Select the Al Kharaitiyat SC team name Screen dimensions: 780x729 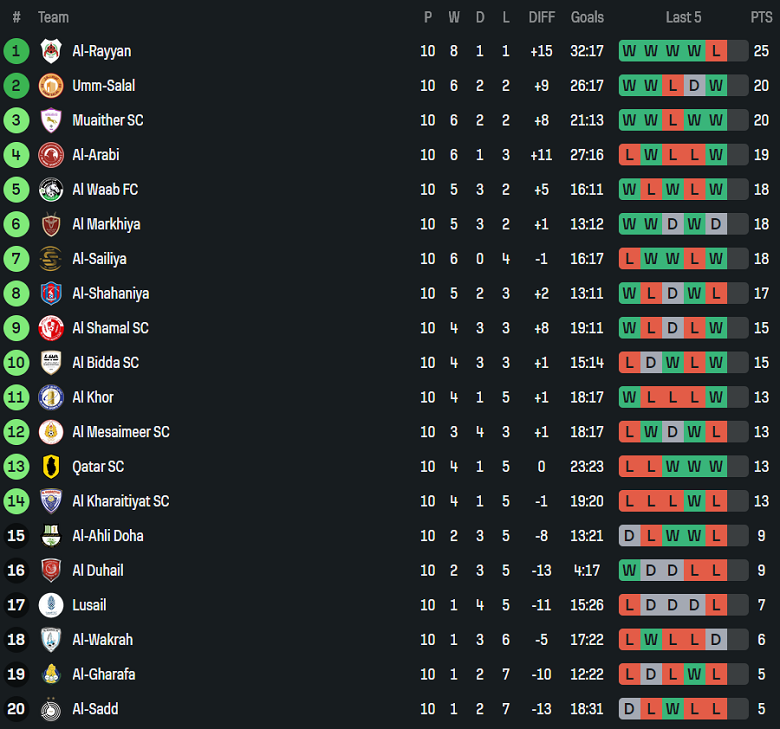[120, 501]
